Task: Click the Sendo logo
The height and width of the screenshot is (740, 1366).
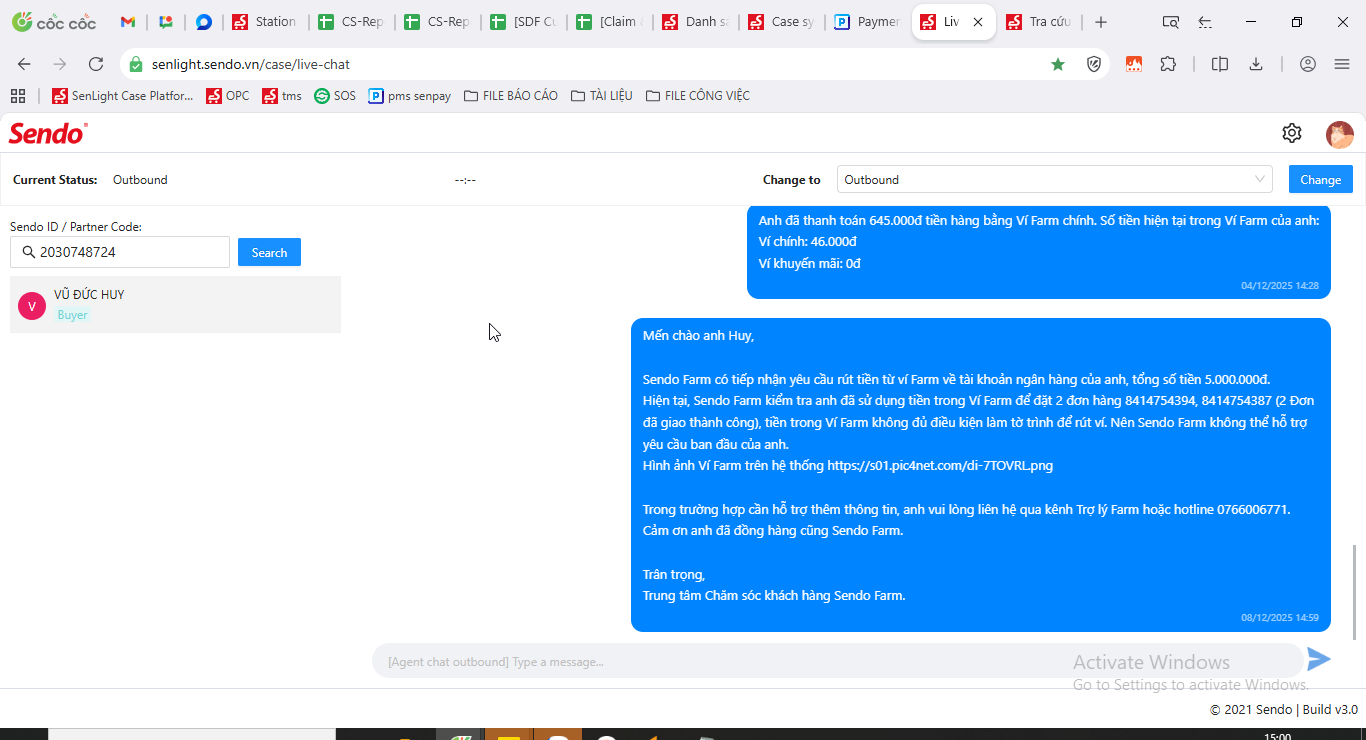Action: click(x=48, y=133)
